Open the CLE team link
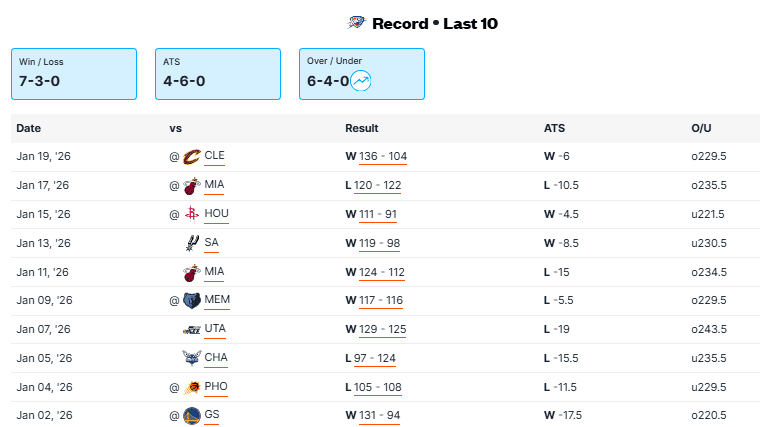 (x=215, y=156)
